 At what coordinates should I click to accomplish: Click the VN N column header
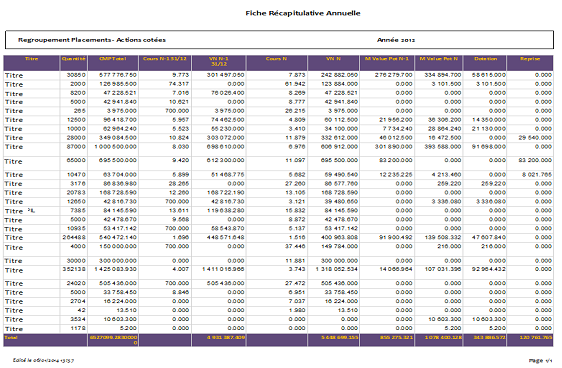pos(333,59)
